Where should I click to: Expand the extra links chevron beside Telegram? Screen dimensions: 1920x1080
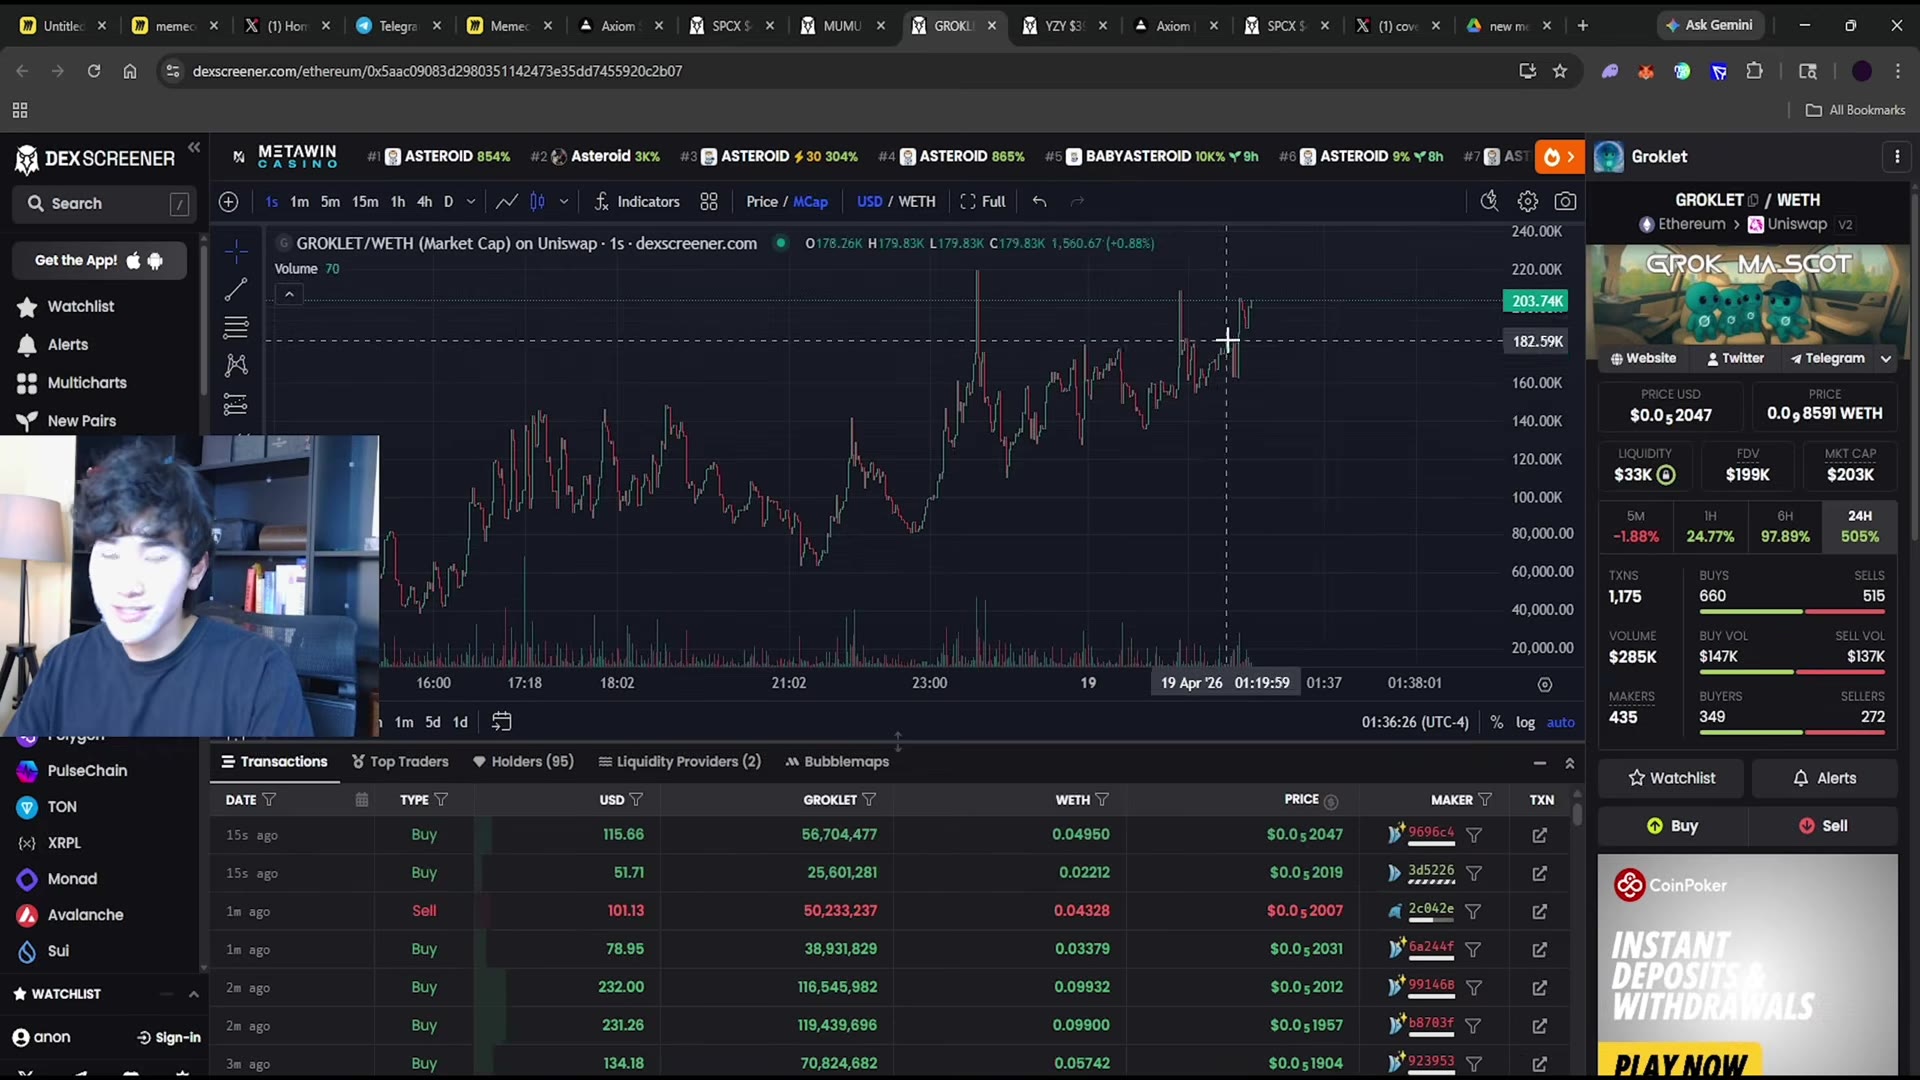(x=1886, y=359)
